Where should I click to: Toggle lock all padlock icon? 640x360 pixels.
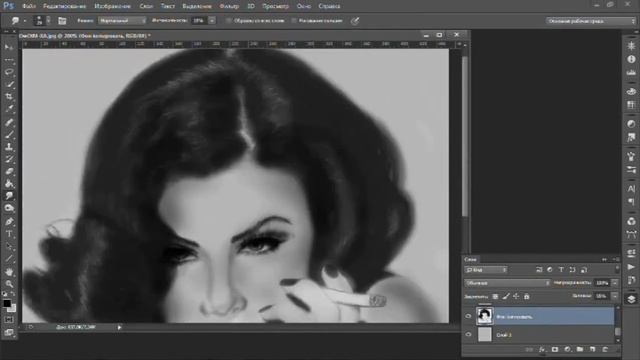[527, 296]
